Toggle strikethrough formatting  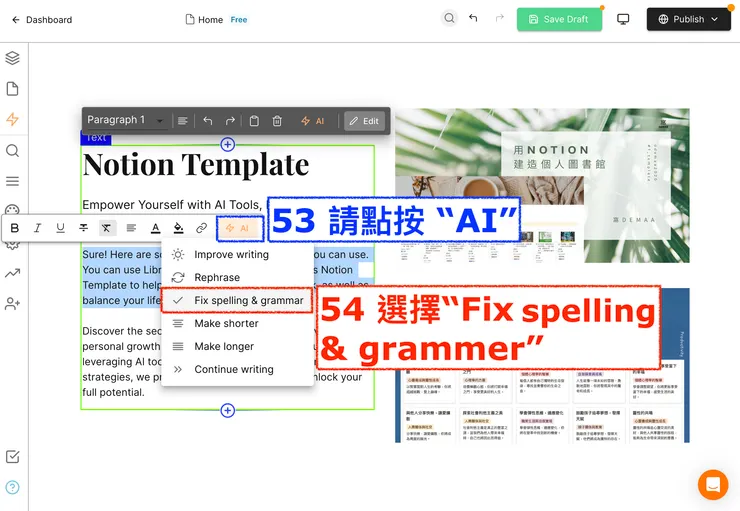[x=84, y=228]
